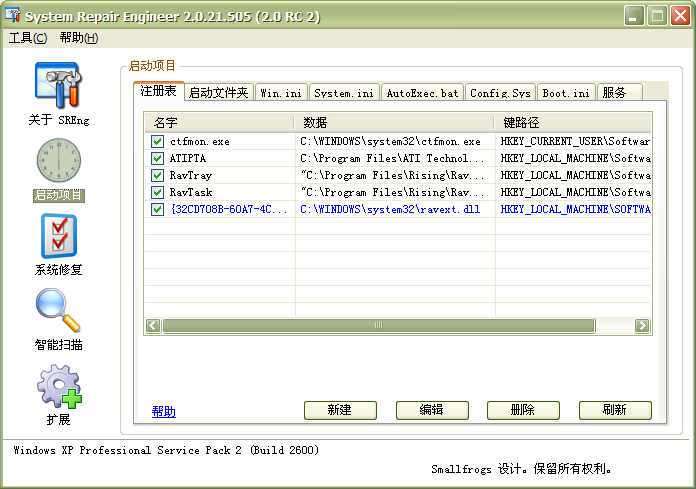Click the 关于 SREng sidebar label

point(59,120)
